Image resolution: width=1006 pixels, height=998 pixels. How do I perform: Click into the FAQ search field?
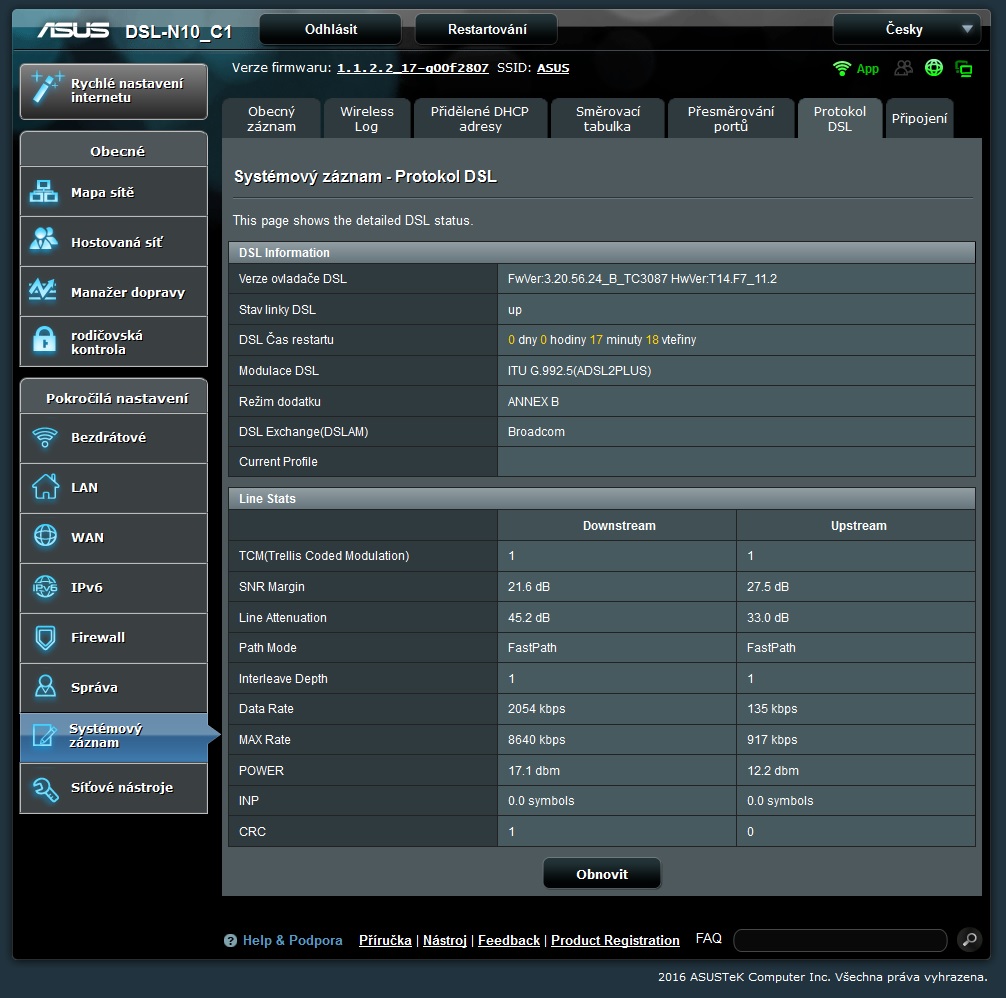click(839, 940)
